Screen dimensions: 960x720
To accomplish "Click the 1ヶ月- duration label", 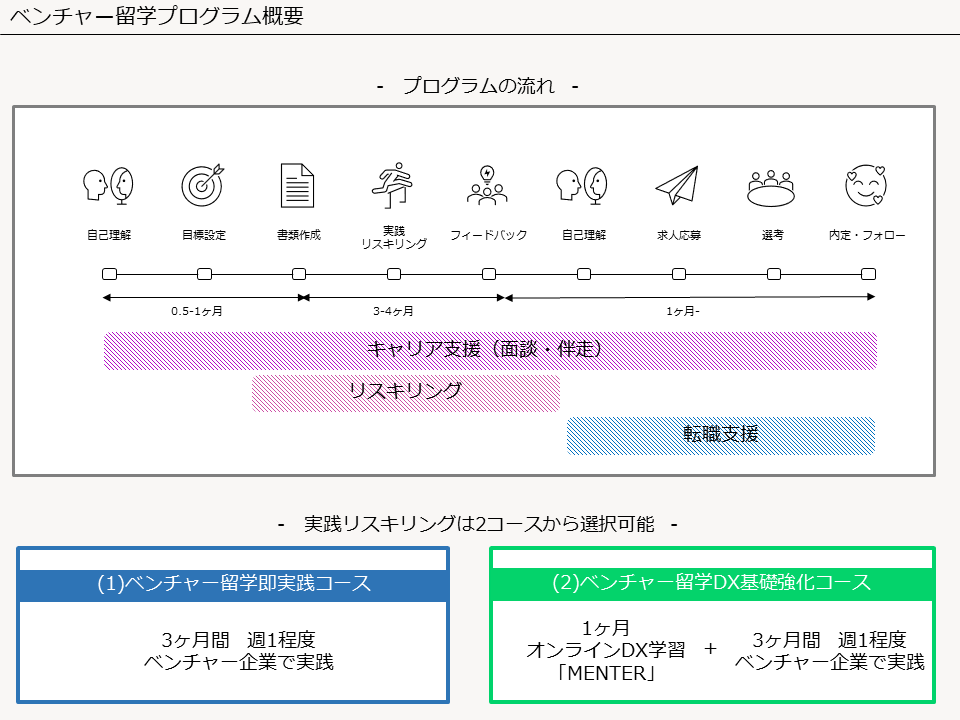I will pos(683,311).
